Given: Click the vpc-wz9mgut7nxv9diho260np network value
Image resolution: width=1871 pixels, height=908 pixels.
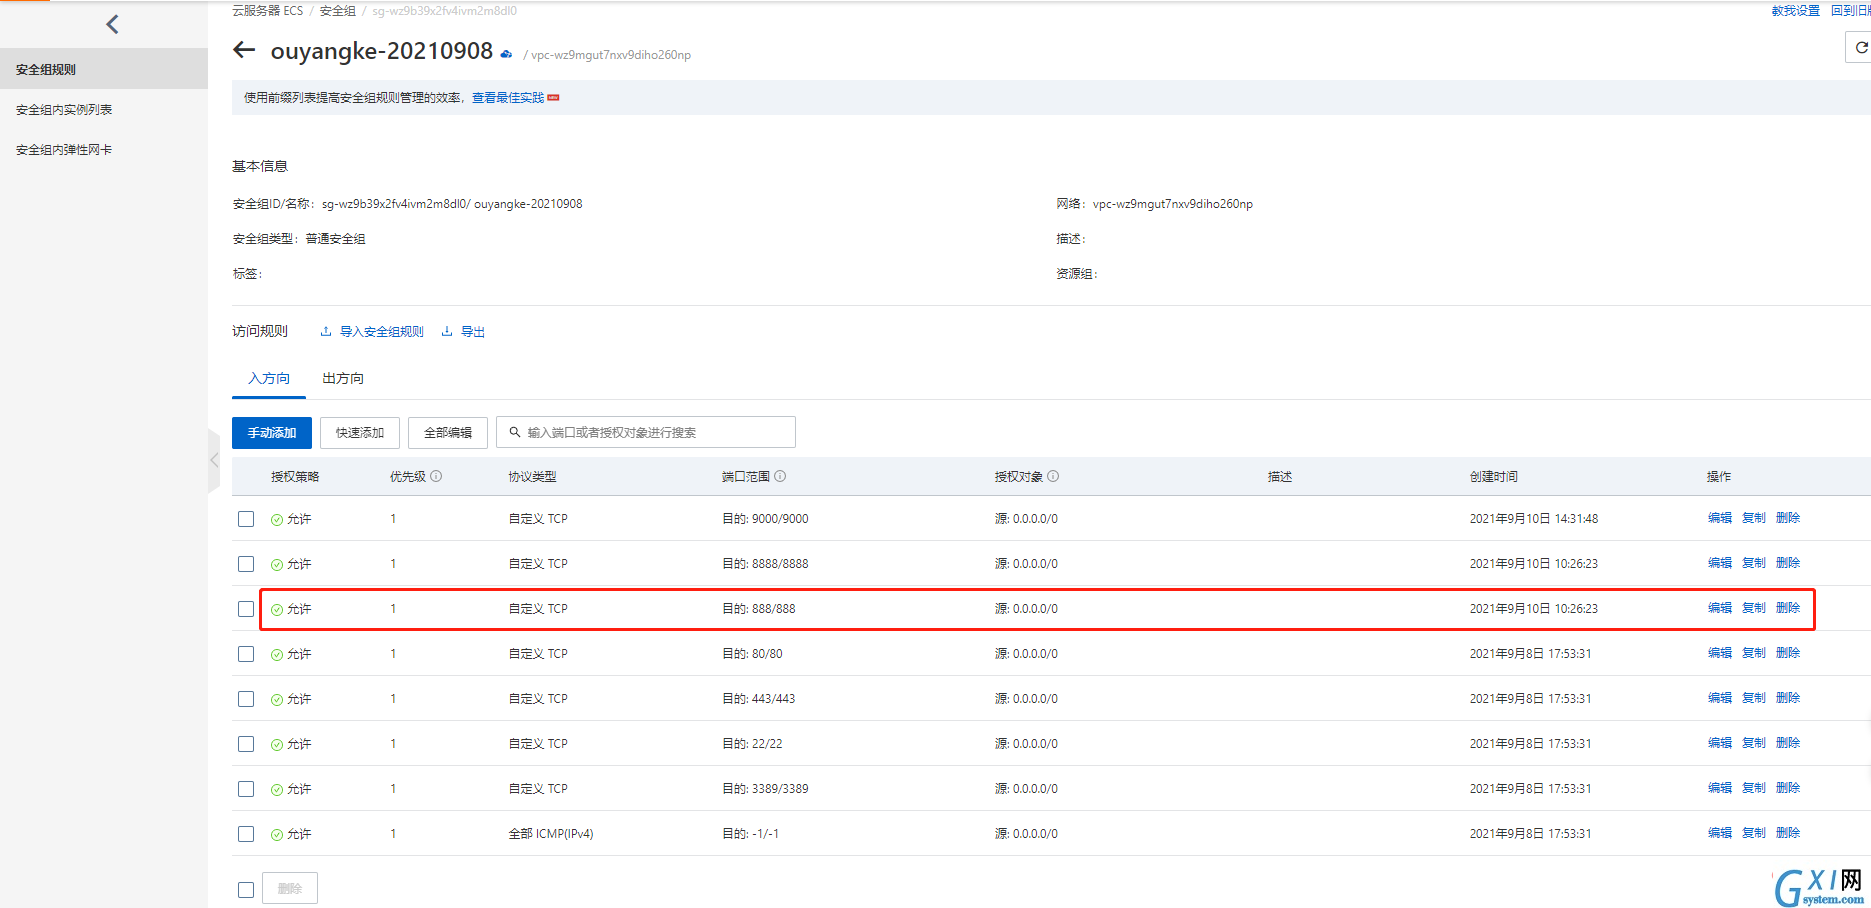Looking at the screenshot, I should pos(1172,204).
